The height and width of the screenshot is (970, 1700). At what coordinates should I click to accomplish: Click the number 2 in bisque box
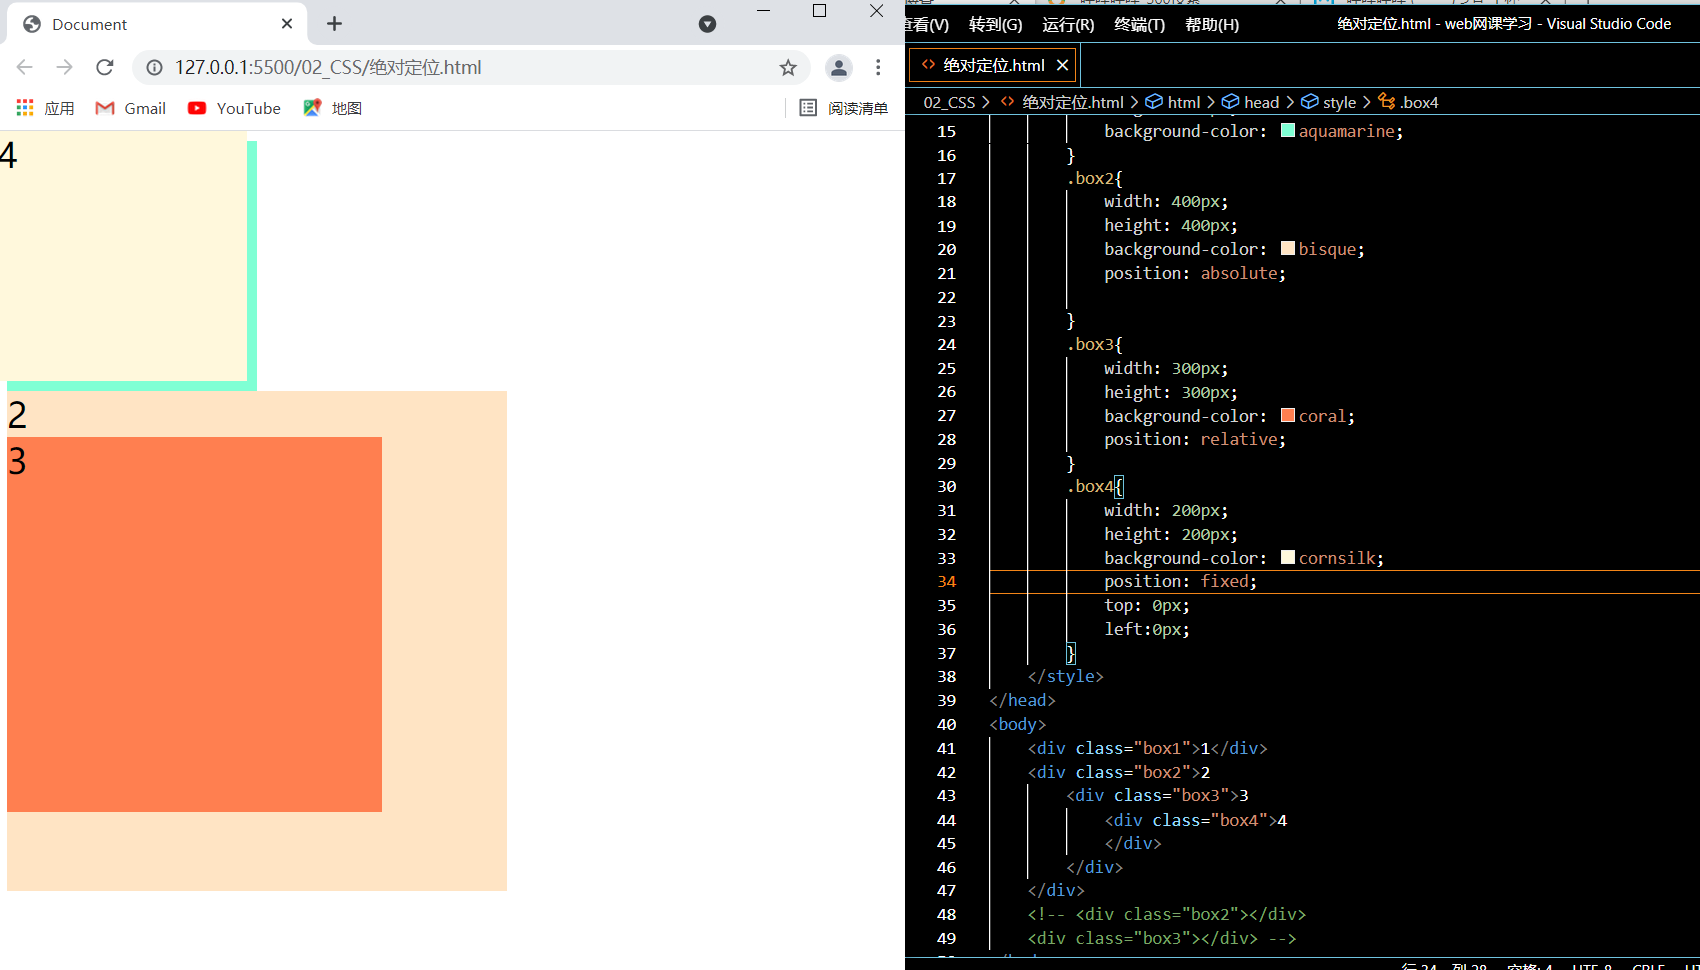pyautogui.click(x=17, y=414)
